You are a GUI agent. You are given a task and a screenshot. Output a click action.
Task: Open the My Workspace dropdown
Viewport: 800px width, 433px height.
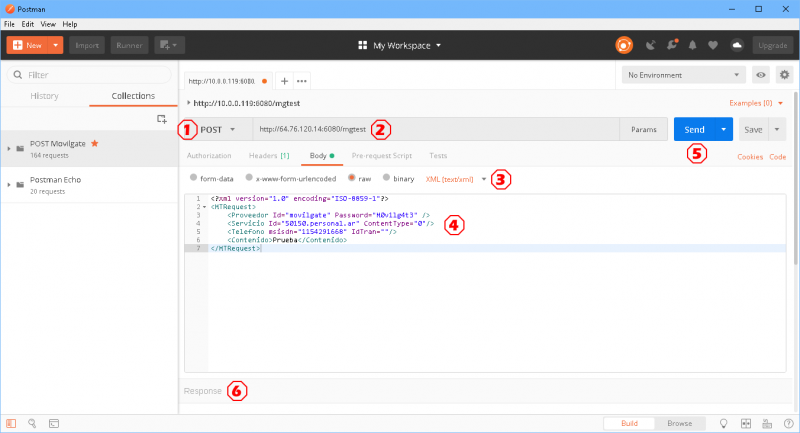(400, 45)
